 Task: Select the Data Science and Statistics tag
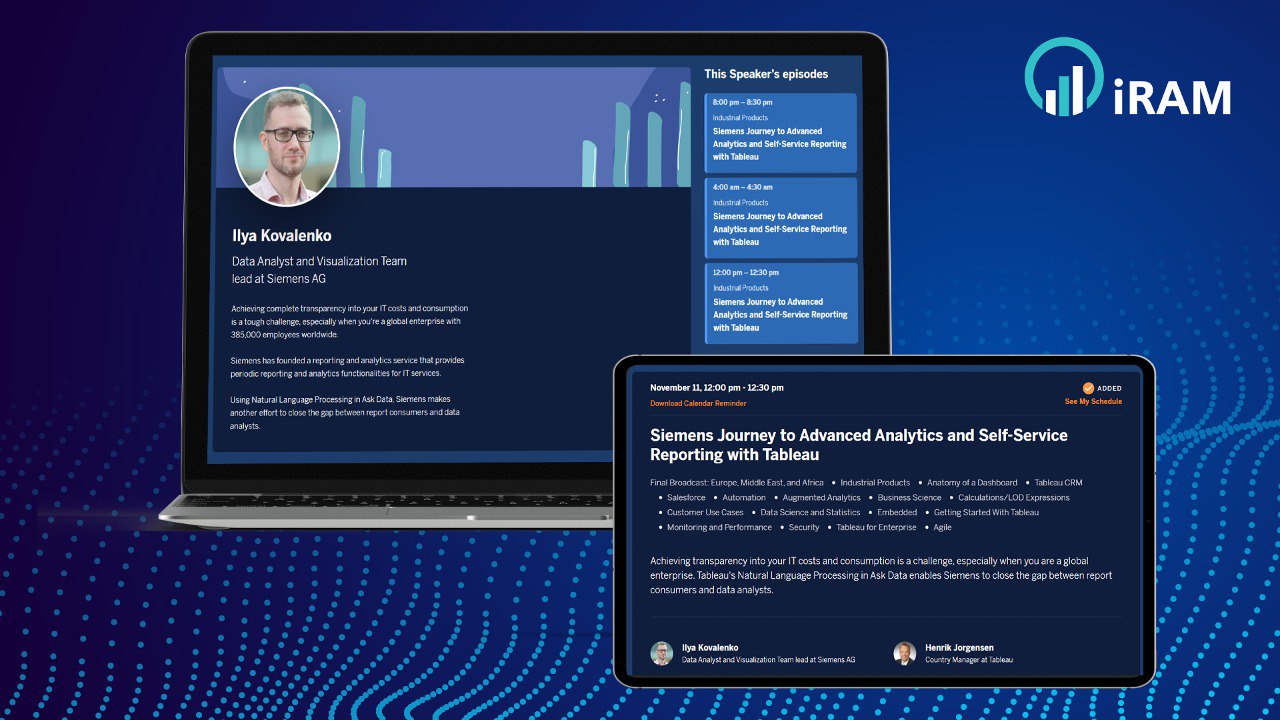point(810,513)
